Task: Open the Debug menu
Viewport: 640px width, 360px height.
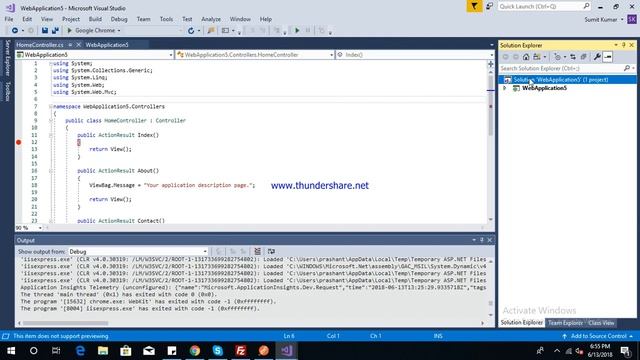Action: (119, 19)
